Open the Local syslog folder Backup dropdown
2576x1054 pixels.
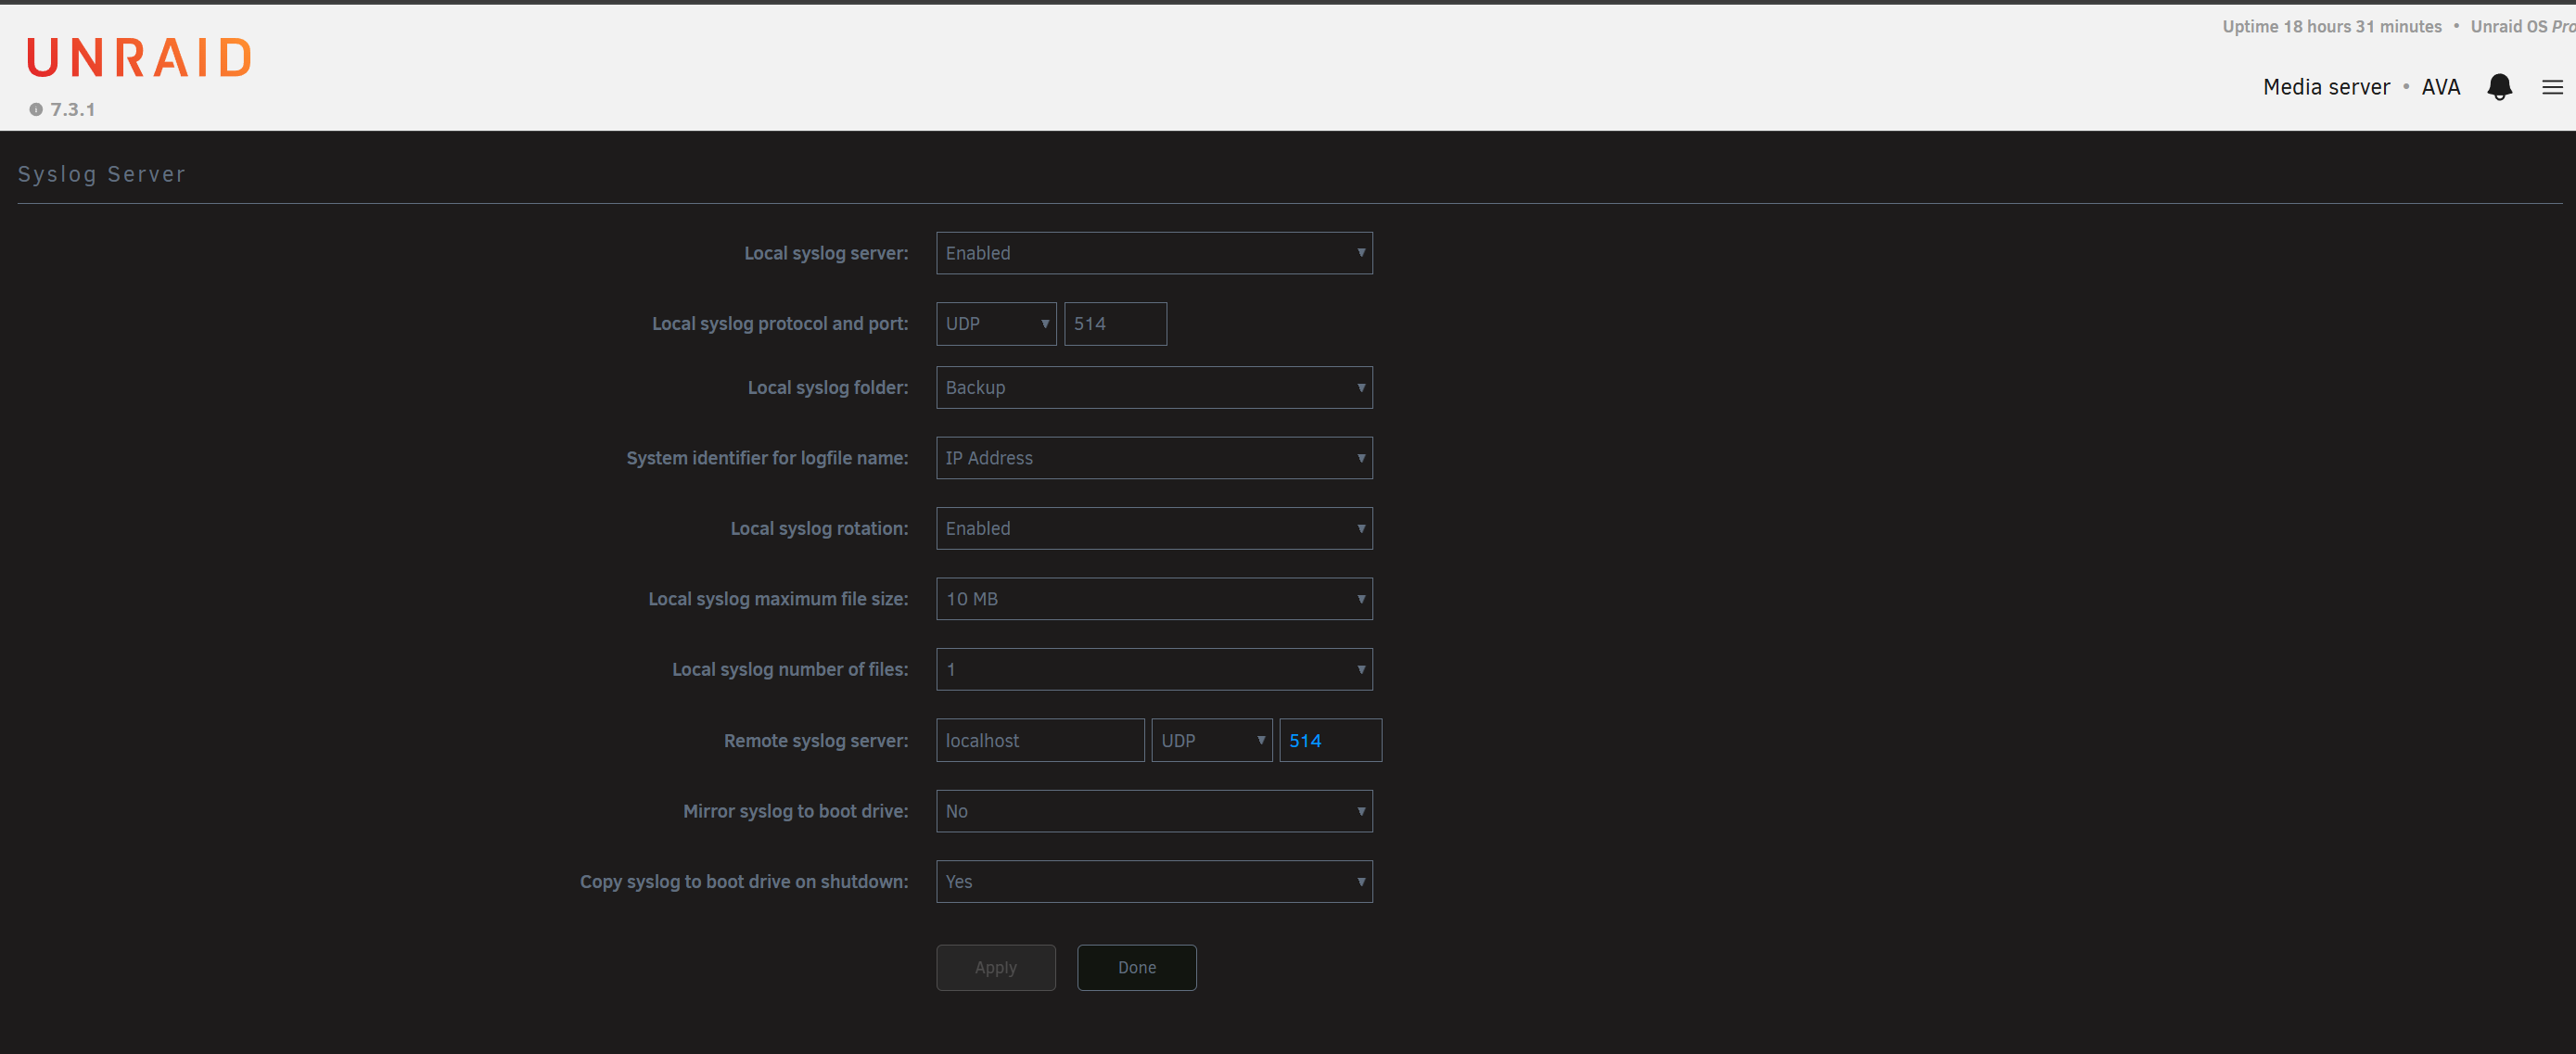(1154, 387)
